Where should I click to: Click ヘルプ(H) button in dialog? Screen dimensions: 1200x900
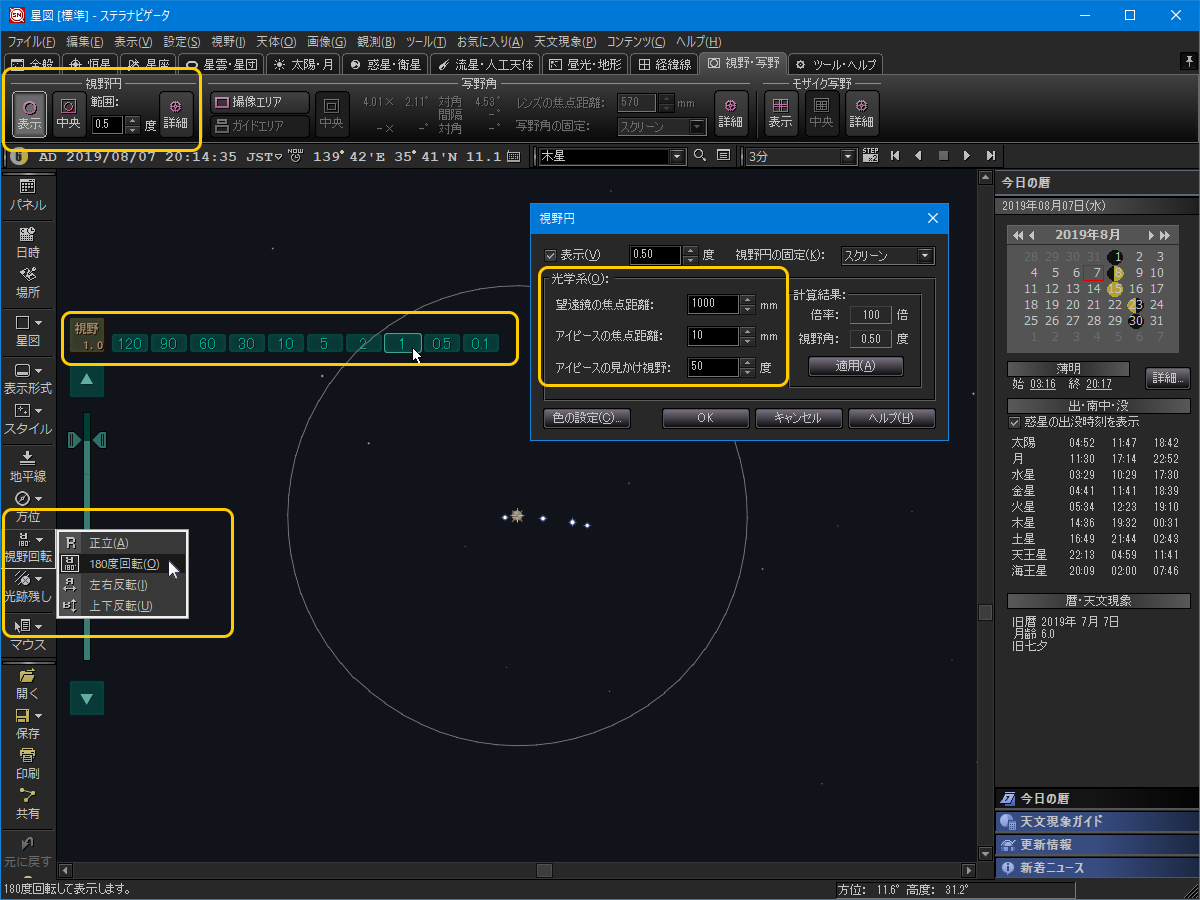coord(892,418)
